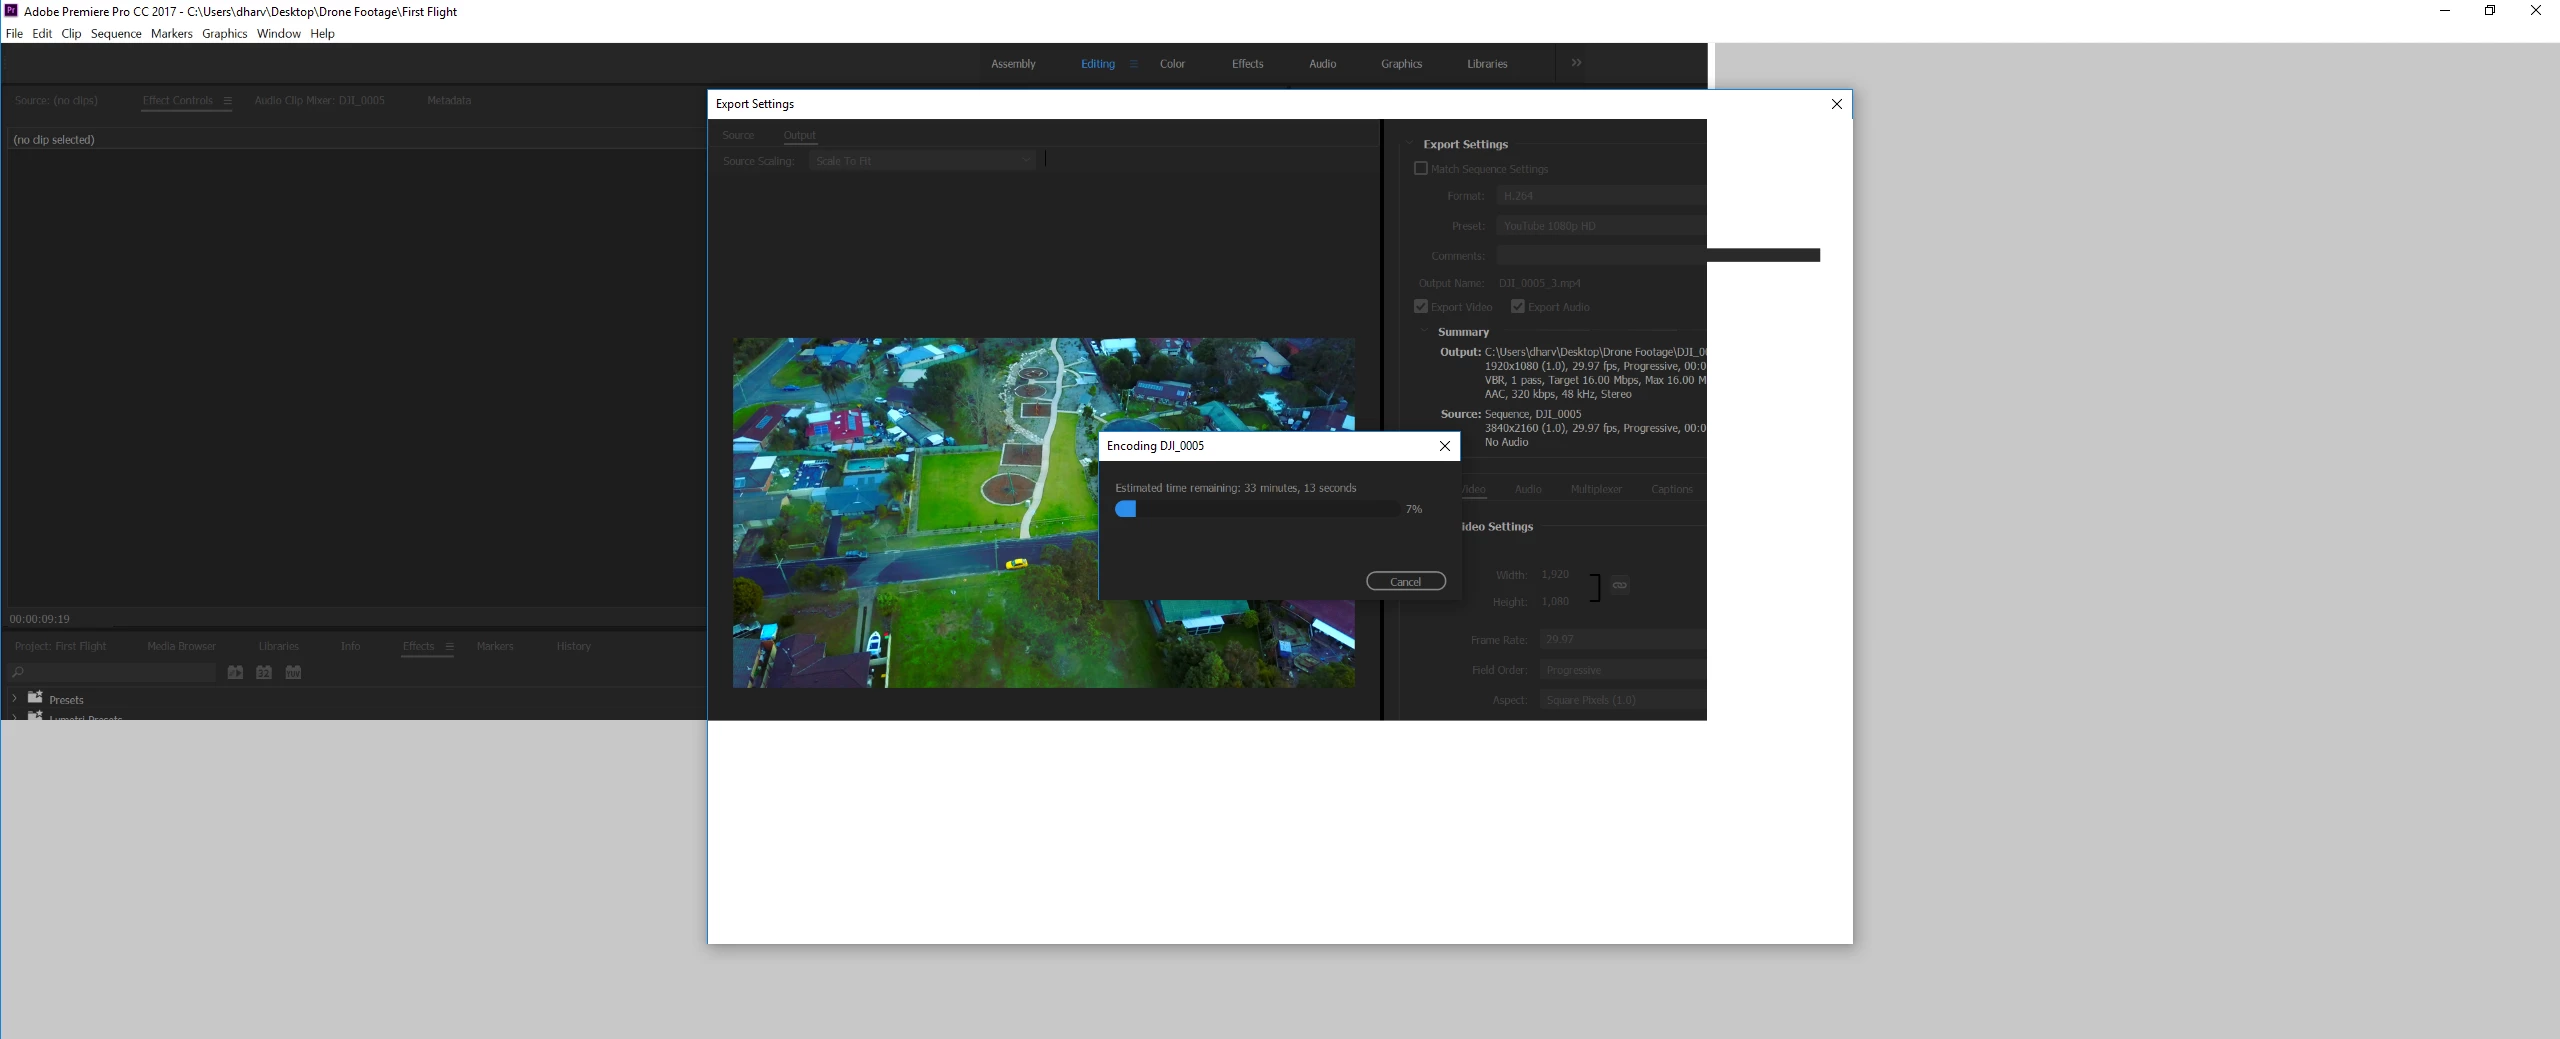Switch to the Multiplexer tab
This screenshot has width=2560, height=1039.
pos(1595,489)
